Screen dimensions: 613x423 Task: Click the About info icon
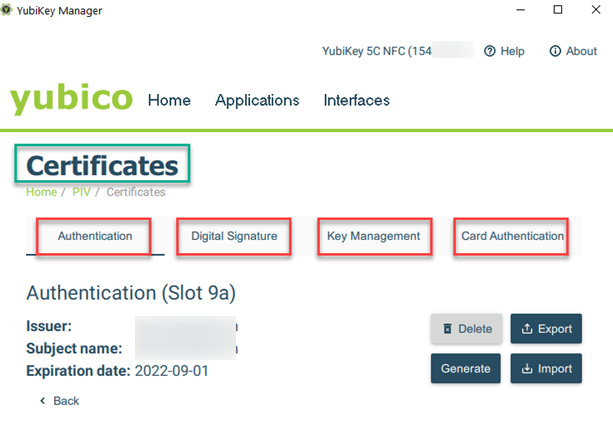click(555, 51)
